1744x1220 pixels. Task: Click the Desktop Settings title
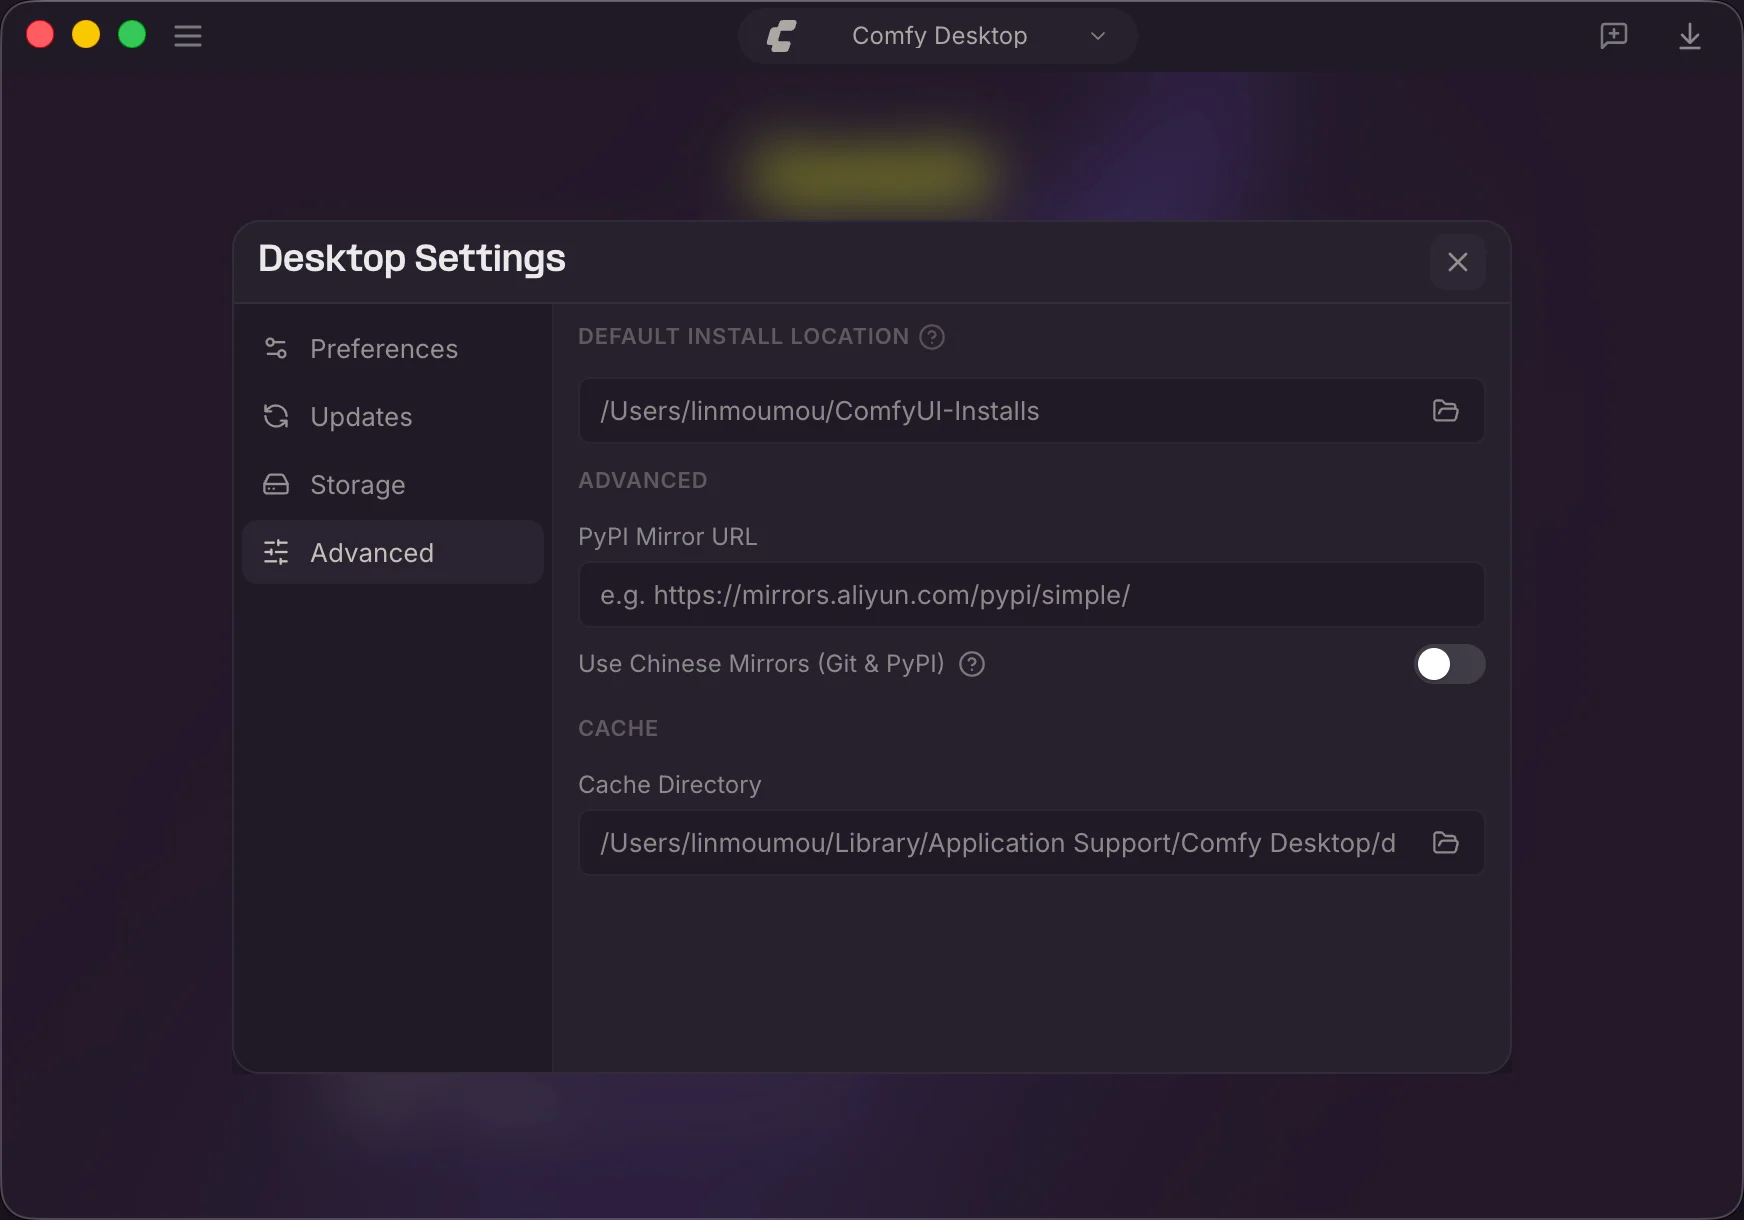tap(412, 259)
